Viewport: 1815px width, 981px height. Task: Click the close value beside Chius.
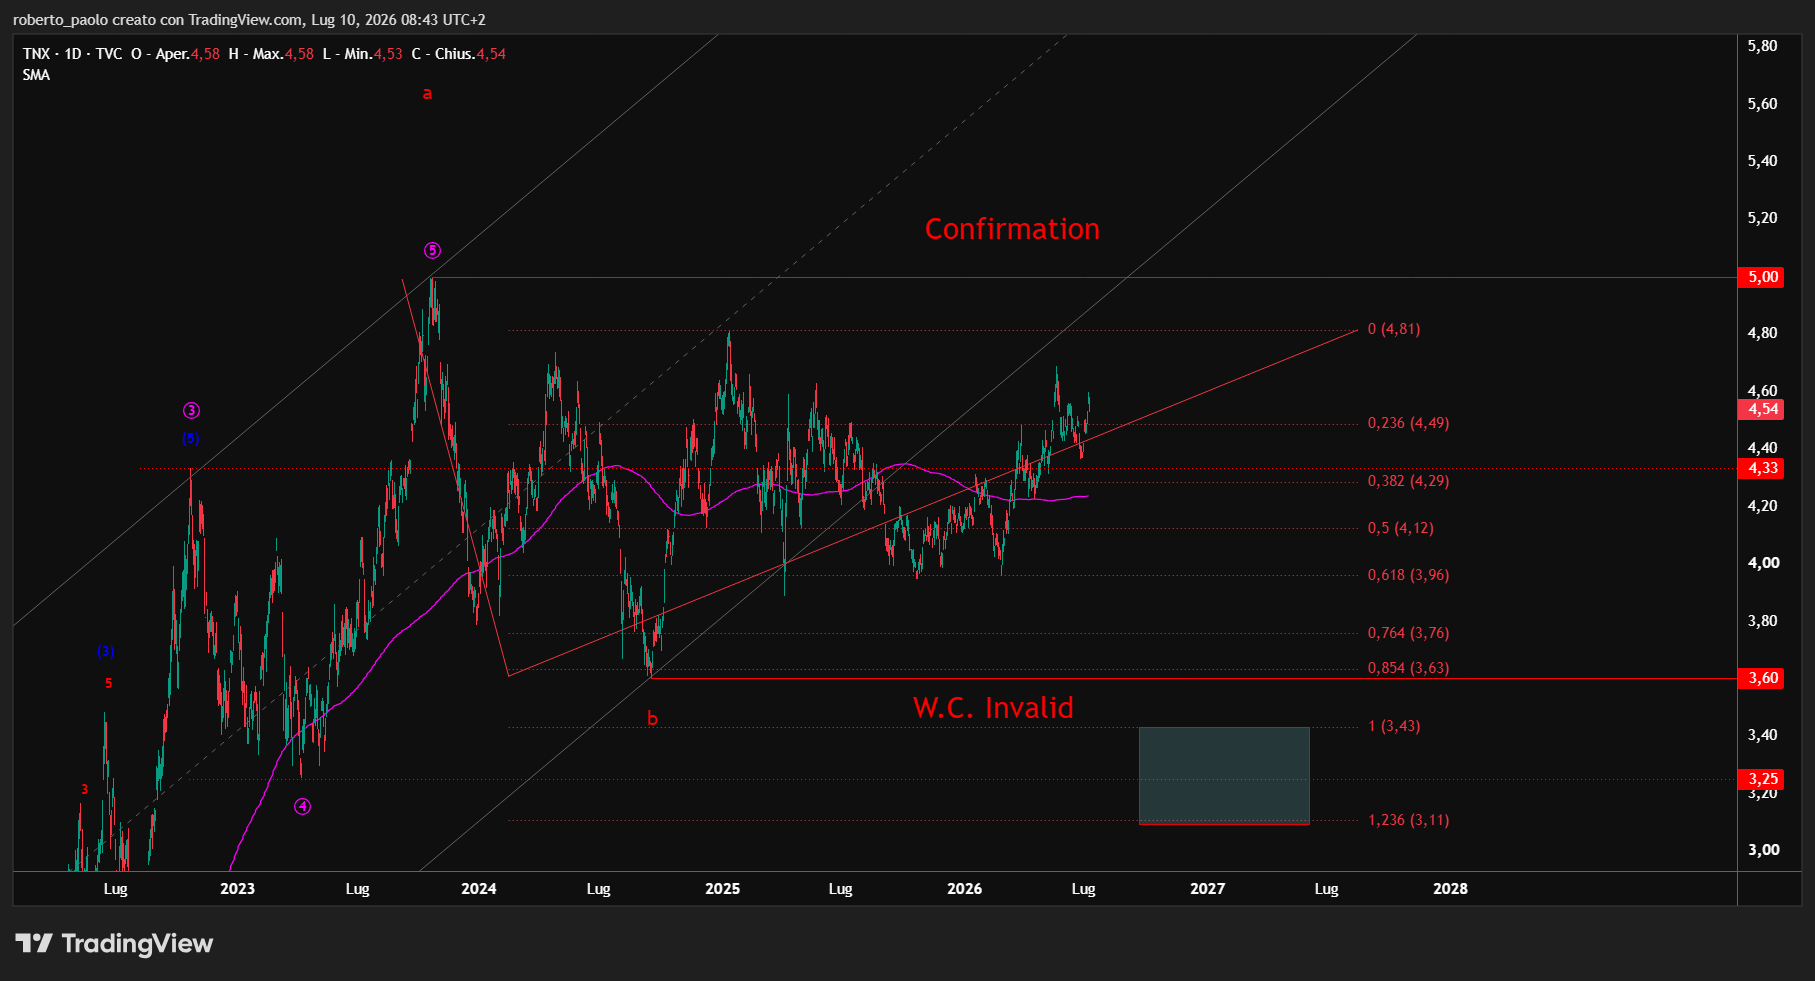(491, 54)
